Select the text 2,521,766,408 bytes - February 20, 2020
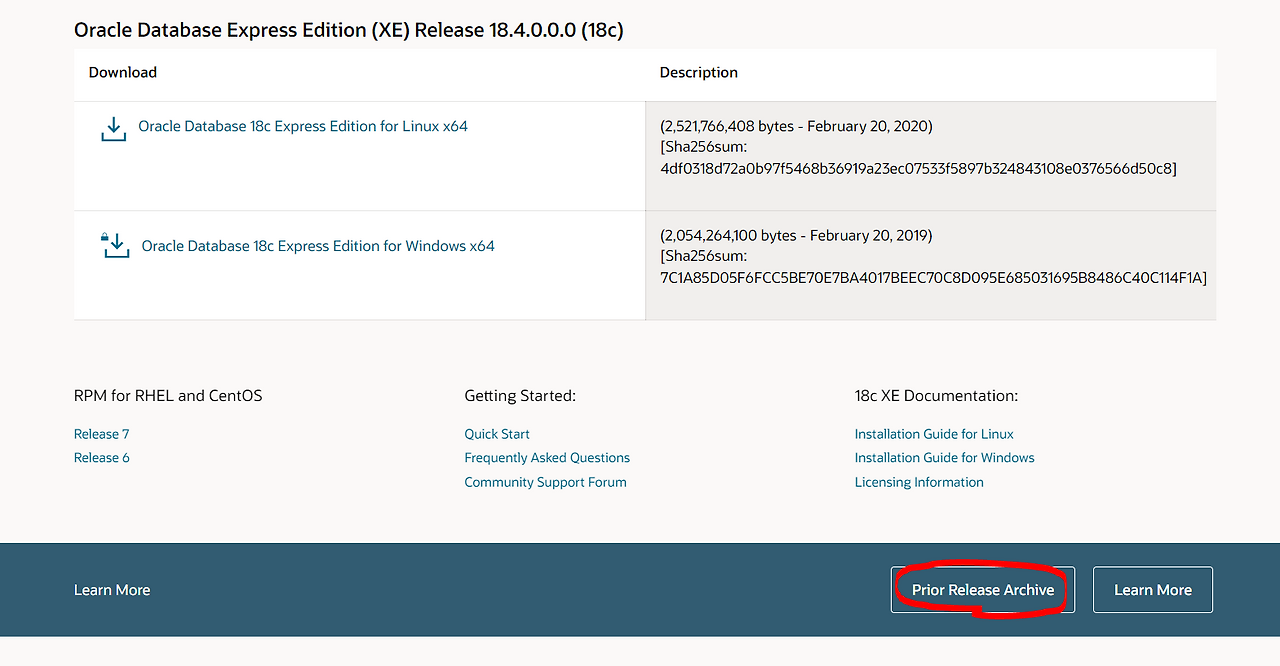This screenshot has width=1280, height=666. pyautogui.click(x=796, y=127)
